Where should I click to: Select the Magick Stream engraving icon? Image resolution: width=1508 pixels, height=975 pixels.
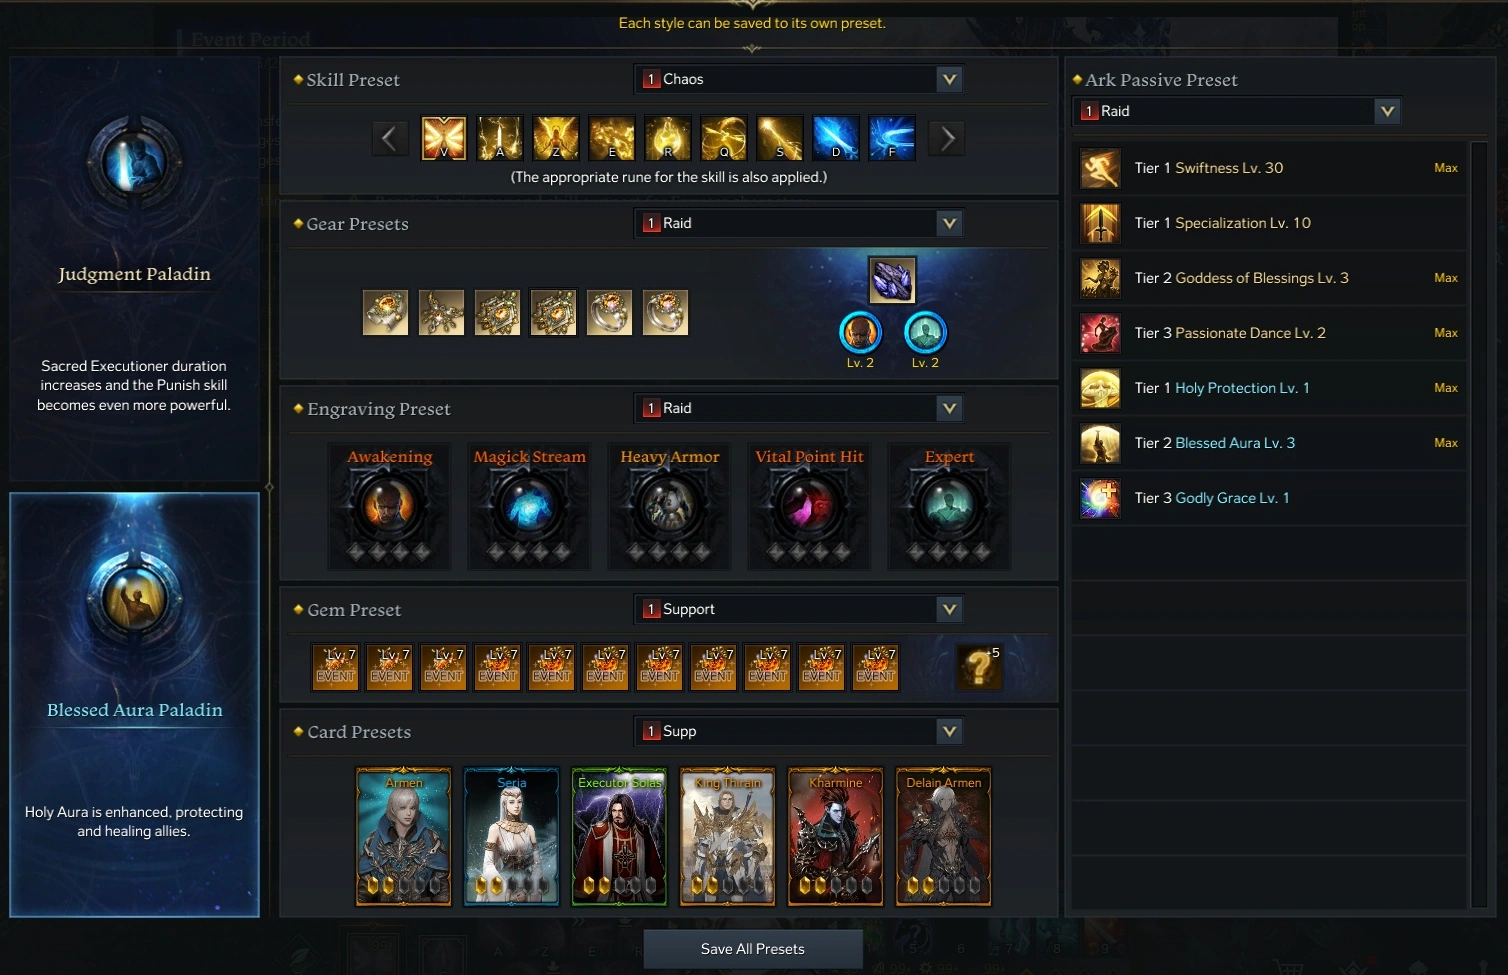[529, 505]
